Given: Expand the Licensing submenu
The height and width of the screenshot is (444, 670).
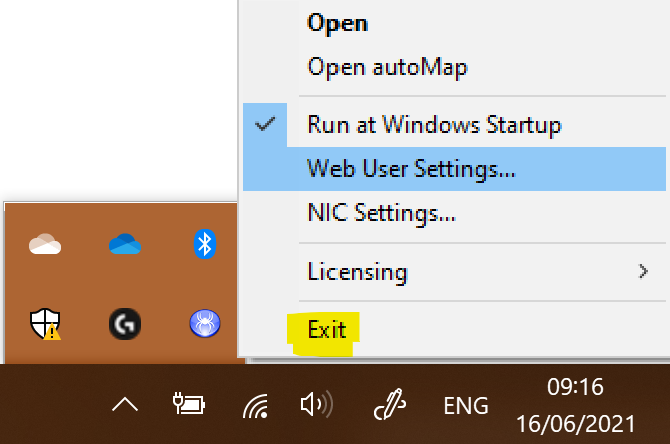Looking at the screenshot, I should click(x=454, y=272).
